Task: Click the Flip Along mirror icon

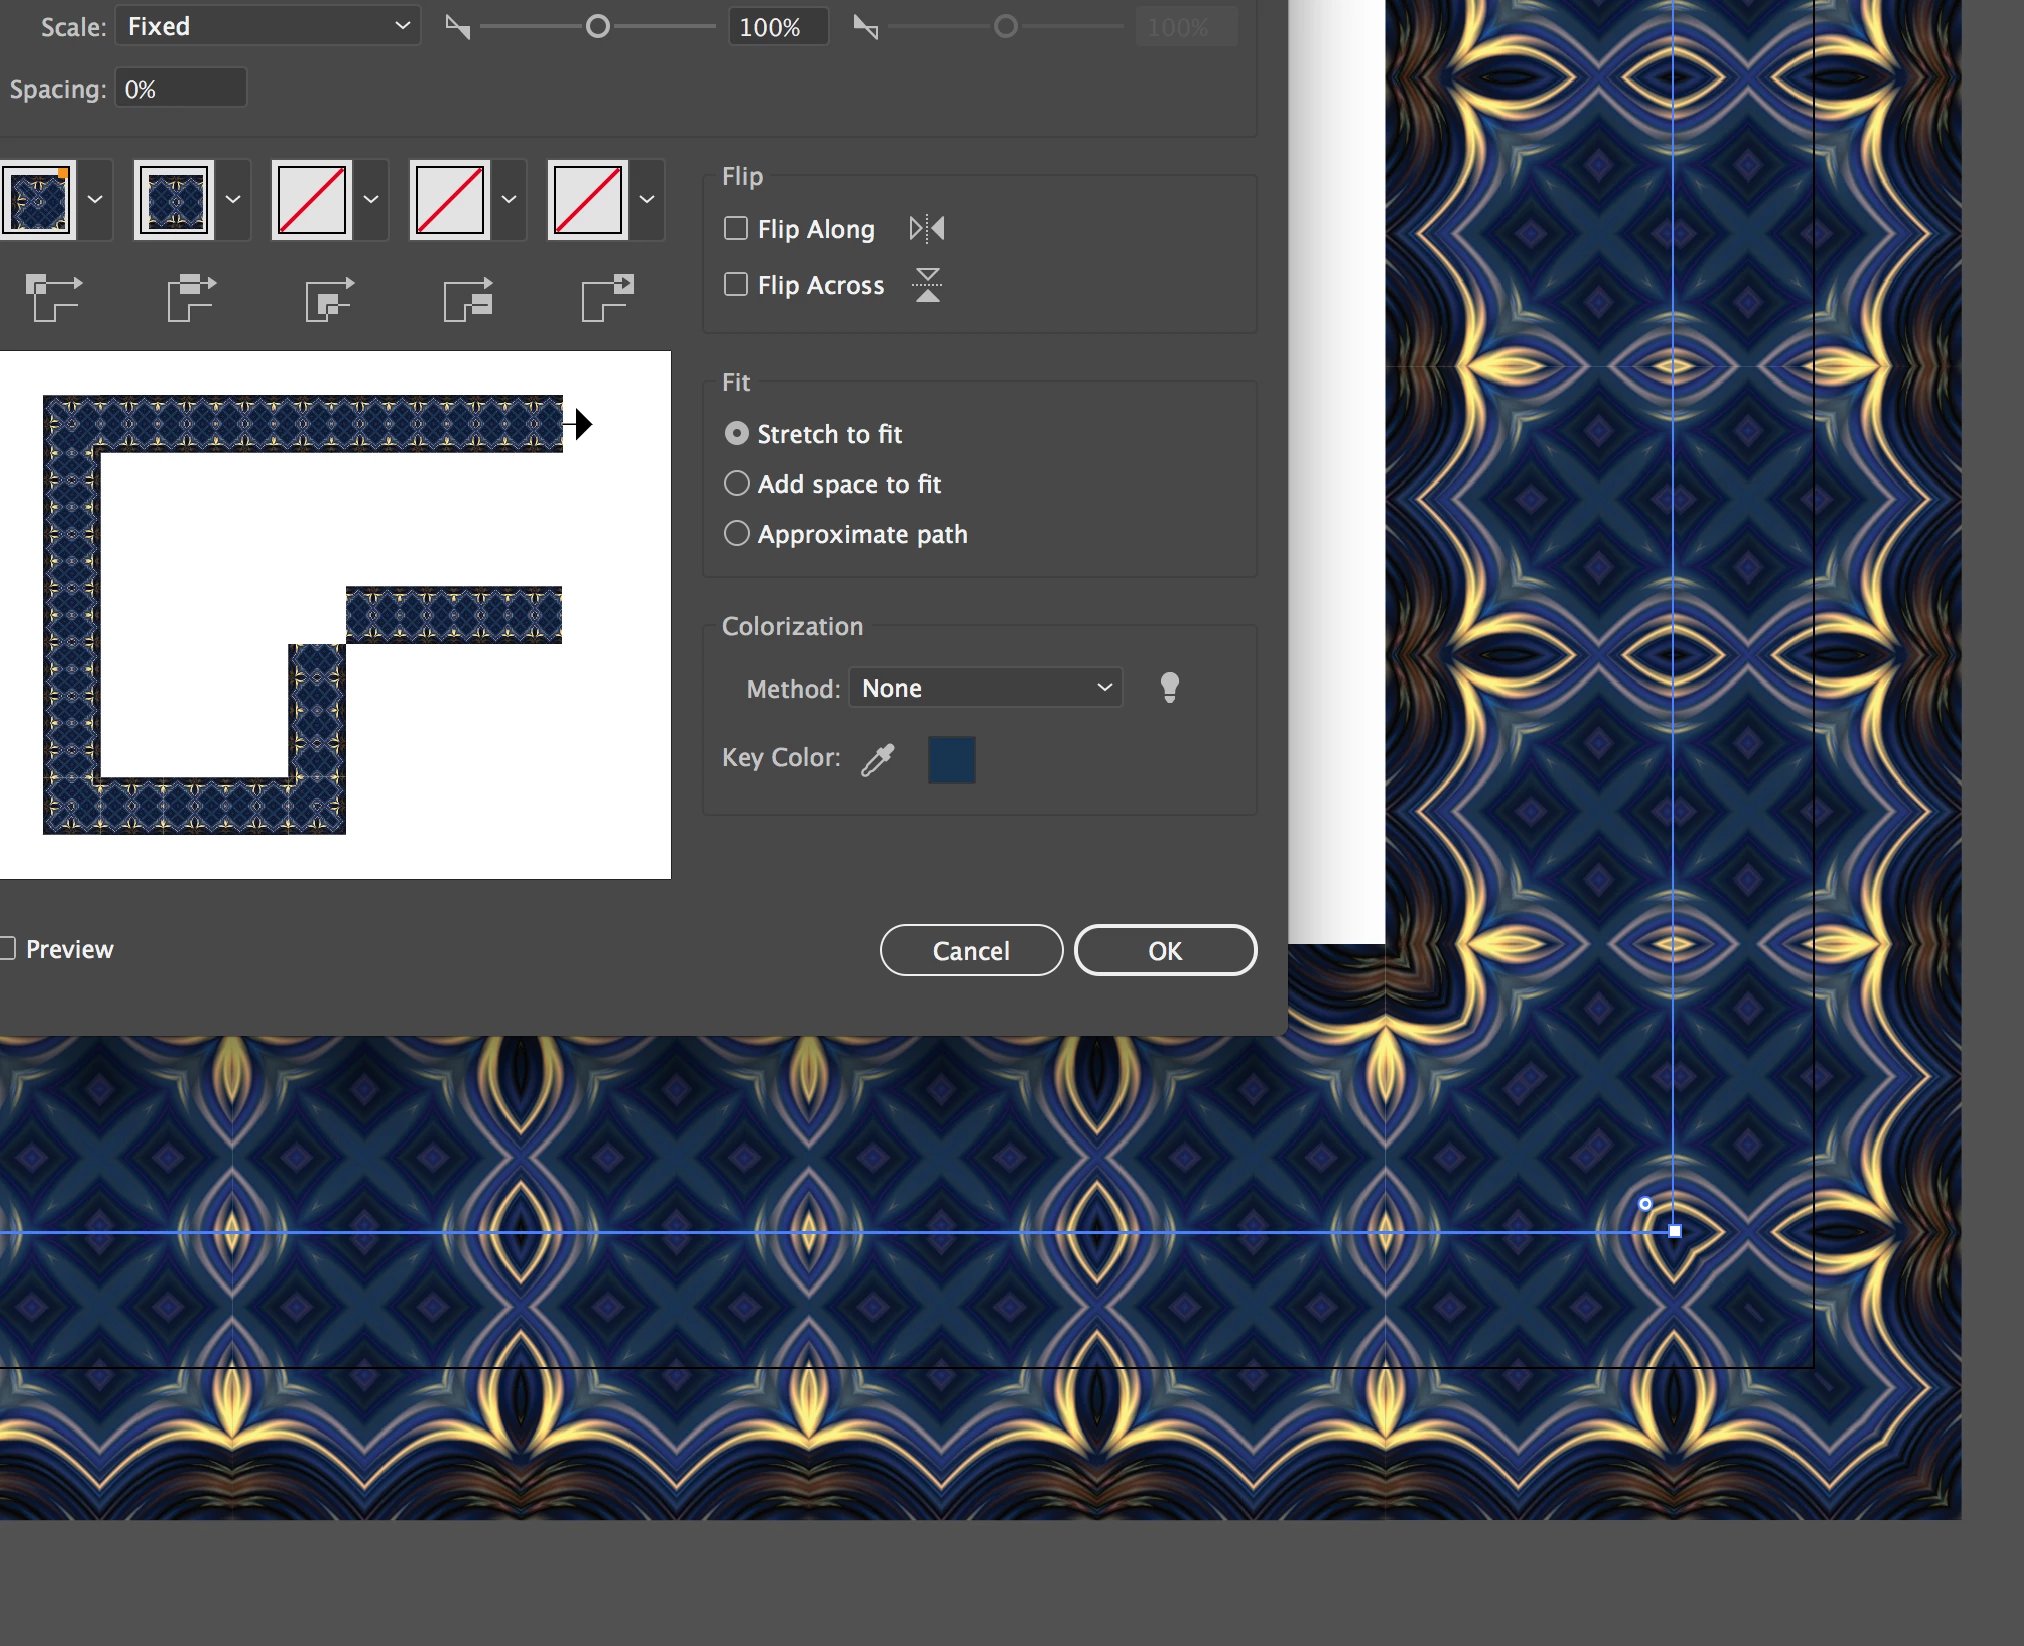Action: [927, 229]
